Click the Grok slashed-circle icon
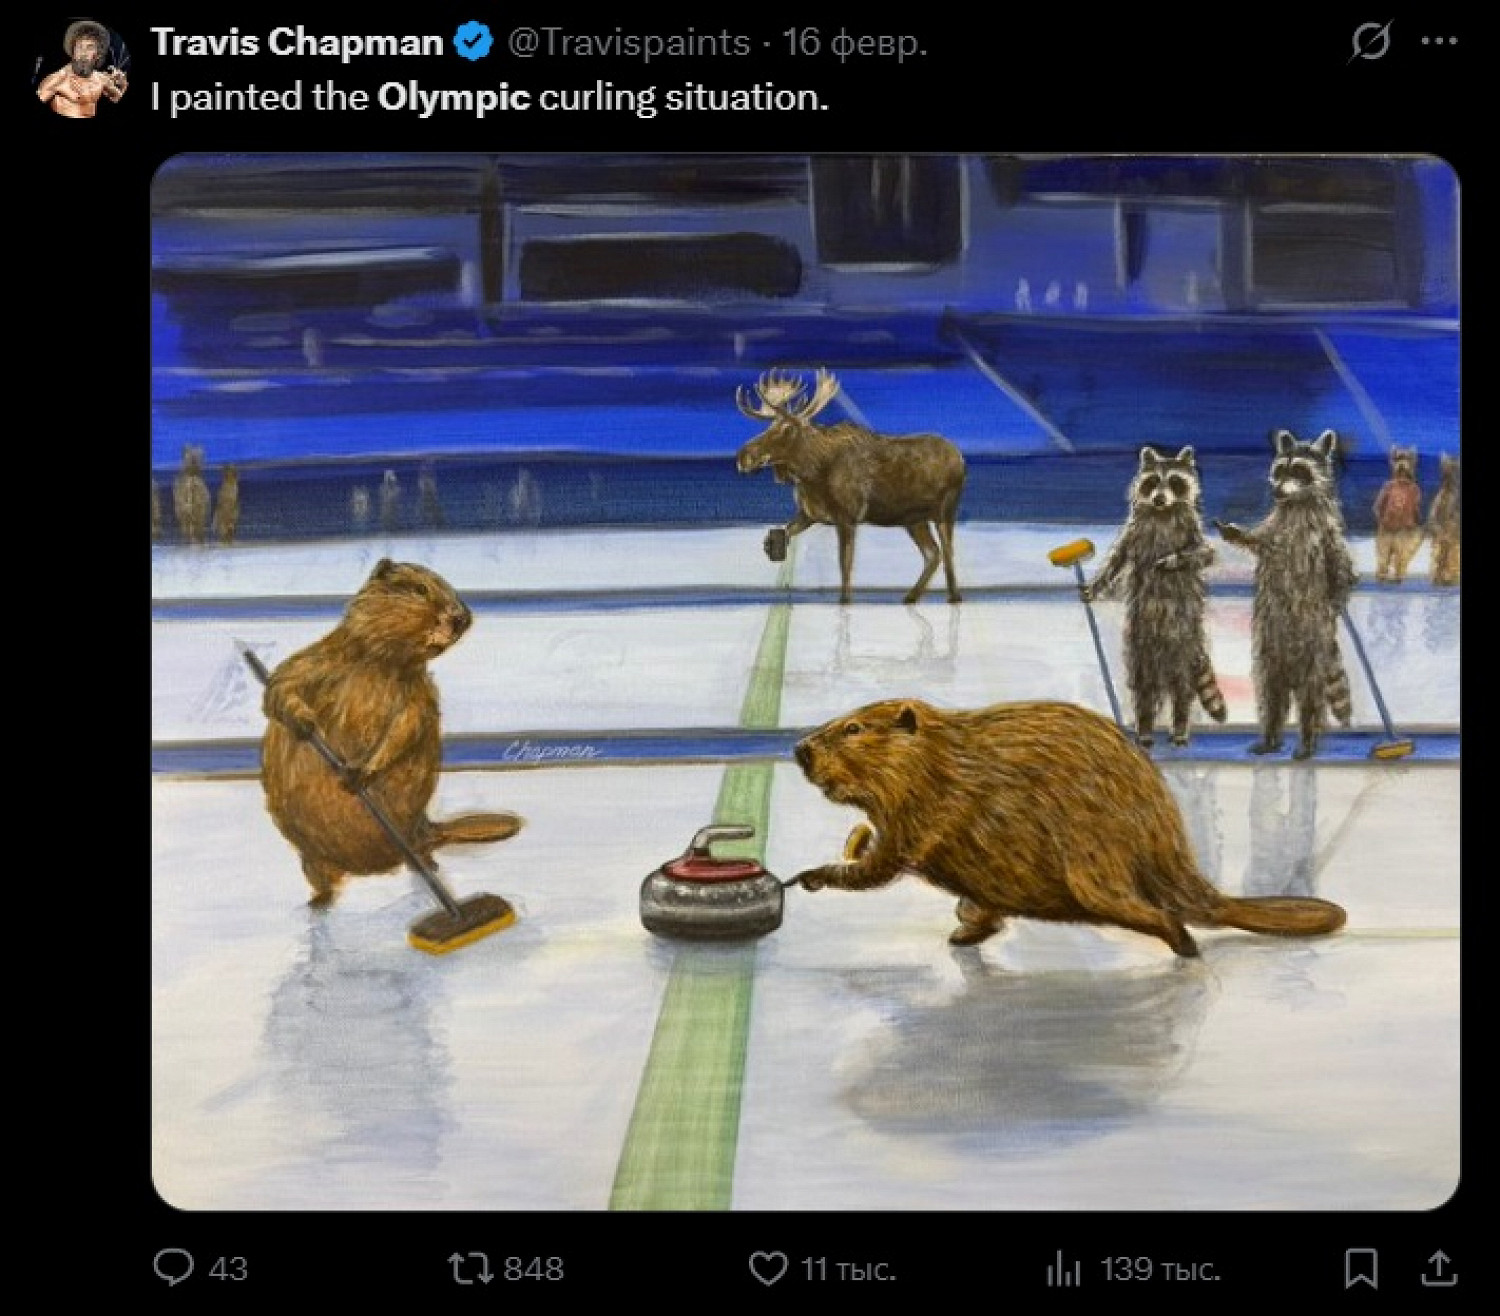The image size is (1500, 1316). (x=1370, y=42)
